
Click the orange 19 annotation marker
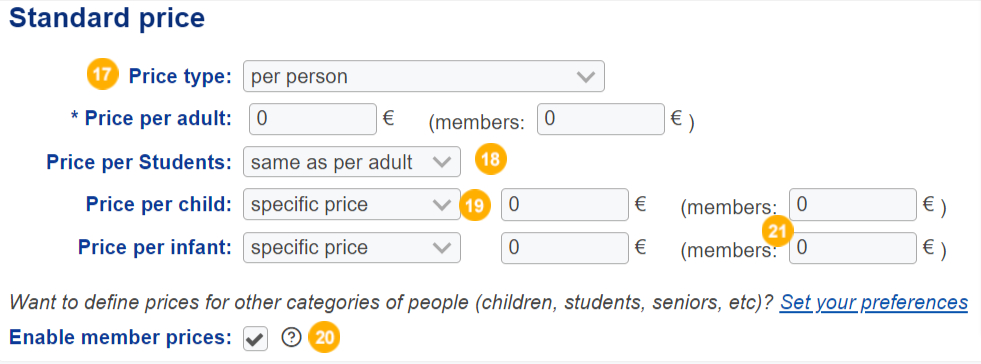[x=475, y=206]
